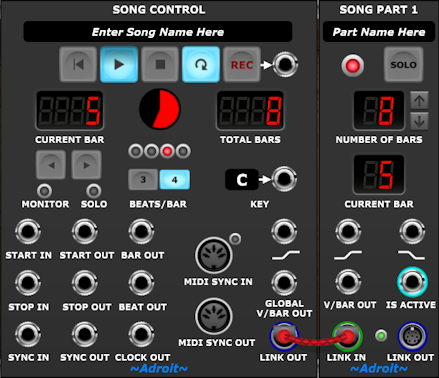The height and width of the screenshot is (378, 439).
Task: Click the REC record button
Action: click(x=242, y=64)
